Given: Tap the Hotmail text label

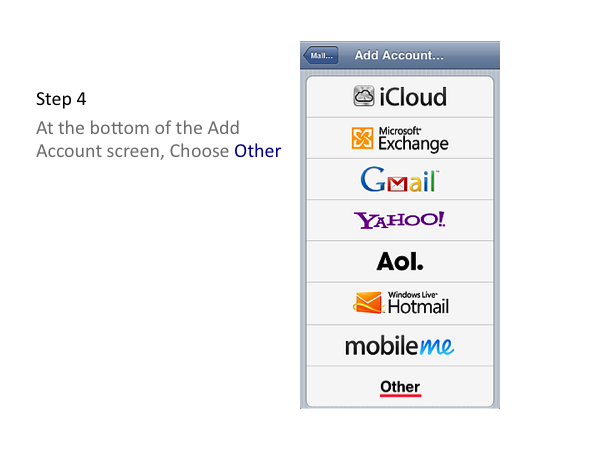Looking at the screenshot, I should pyautogui.click(x=418, y=307).
